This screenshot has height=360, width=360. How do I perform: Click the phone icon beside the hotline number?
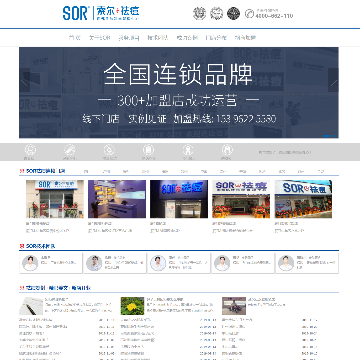pos(249,14)
